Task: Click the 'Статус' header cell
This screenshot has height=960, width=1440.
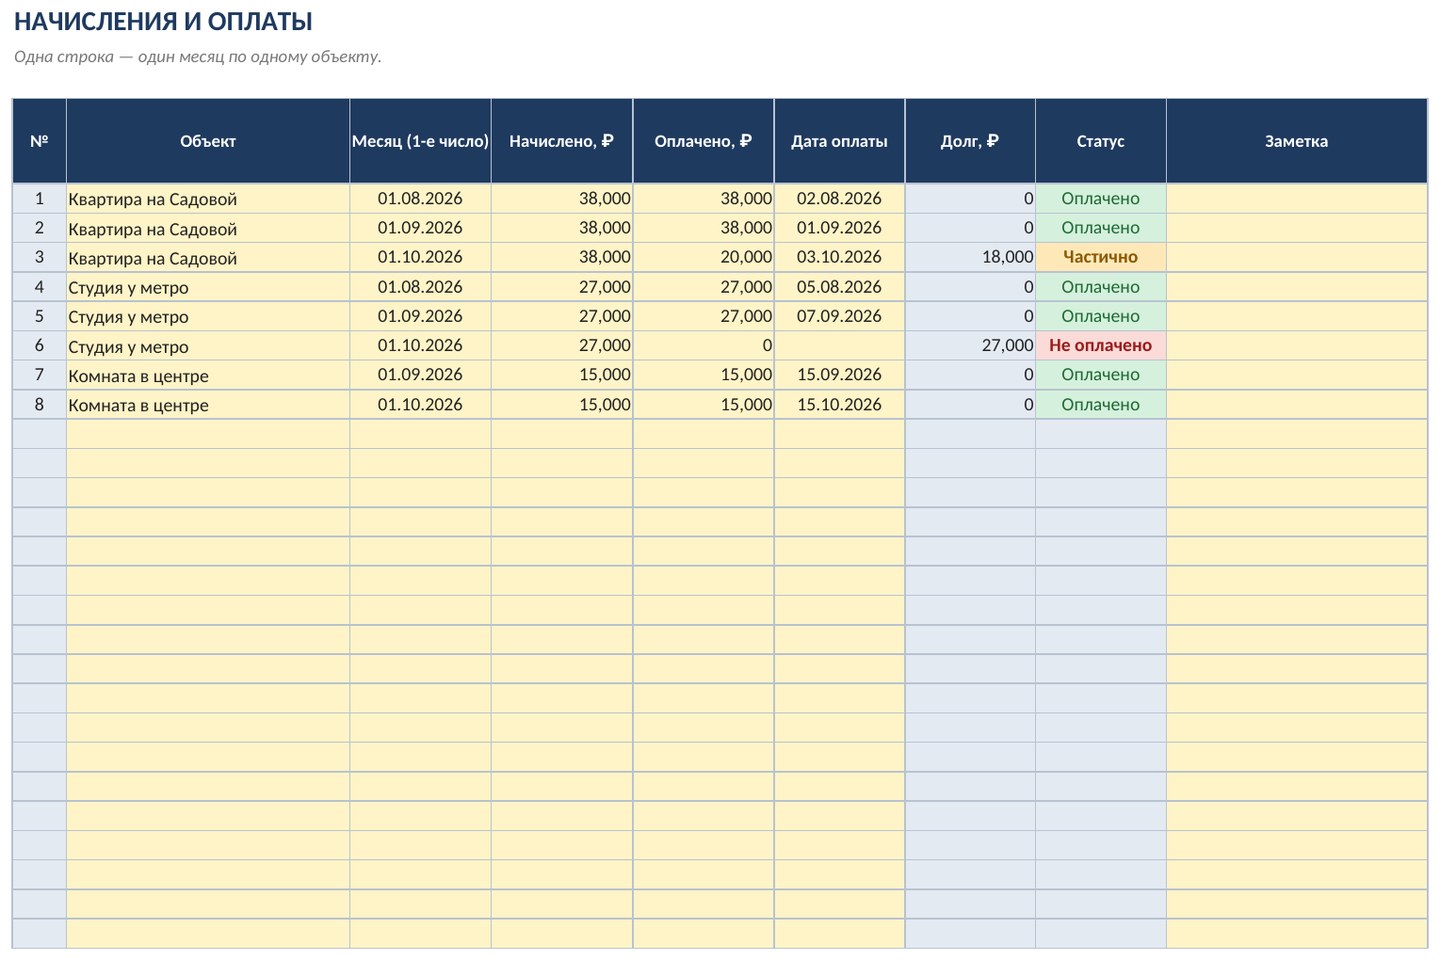Action: pos(1101,141)
